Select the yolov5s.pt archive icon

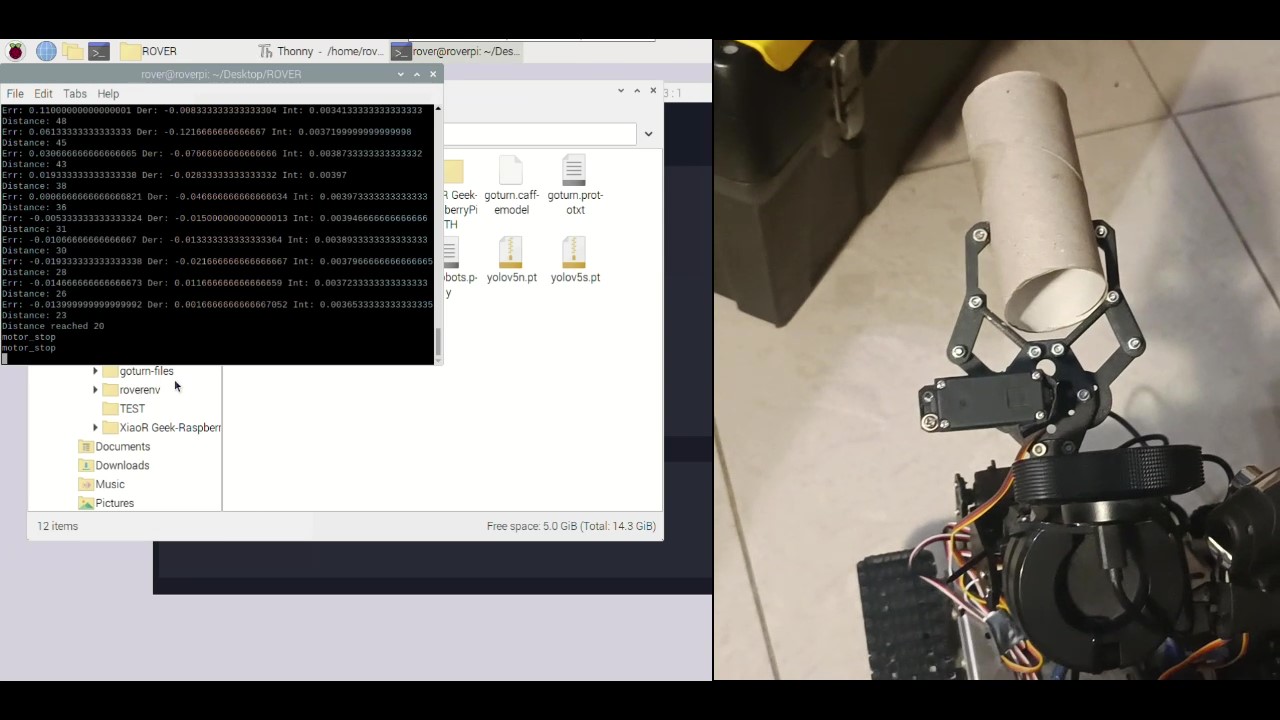point(574,252)
